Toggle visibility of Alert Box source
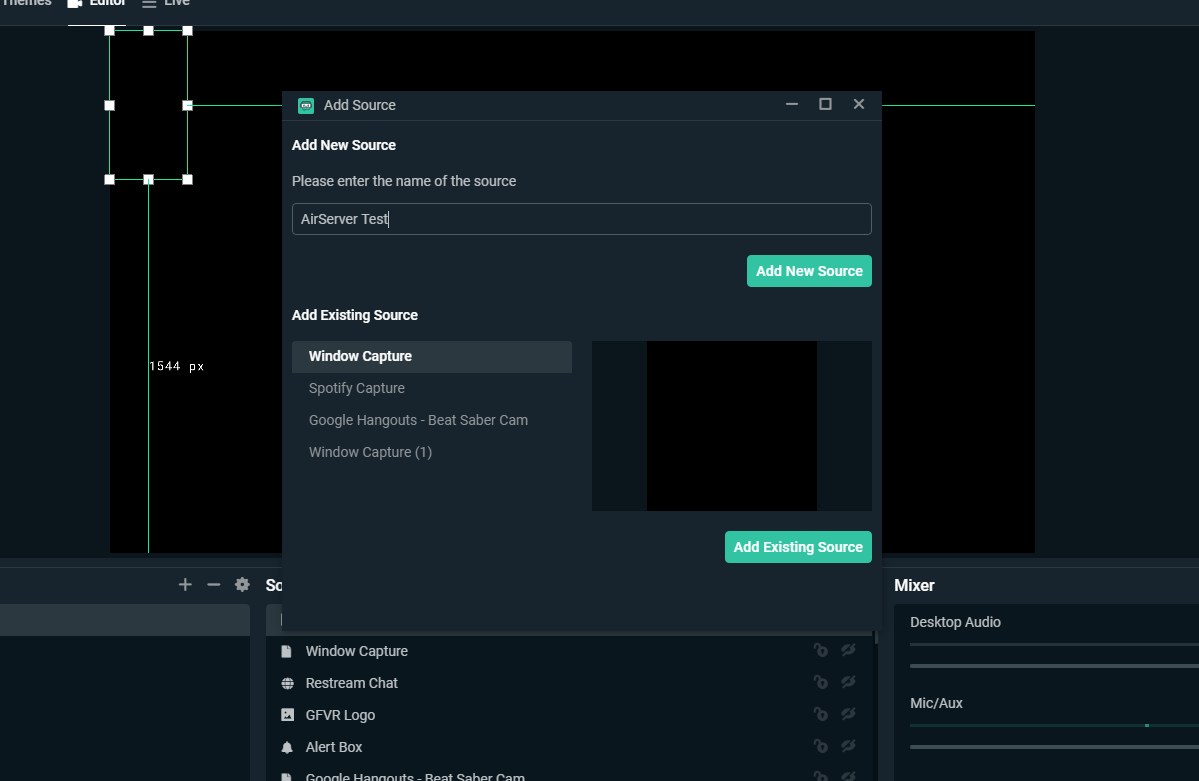Image resolution: width=1199 pixels, height=781 pixels. coord(848,747)
